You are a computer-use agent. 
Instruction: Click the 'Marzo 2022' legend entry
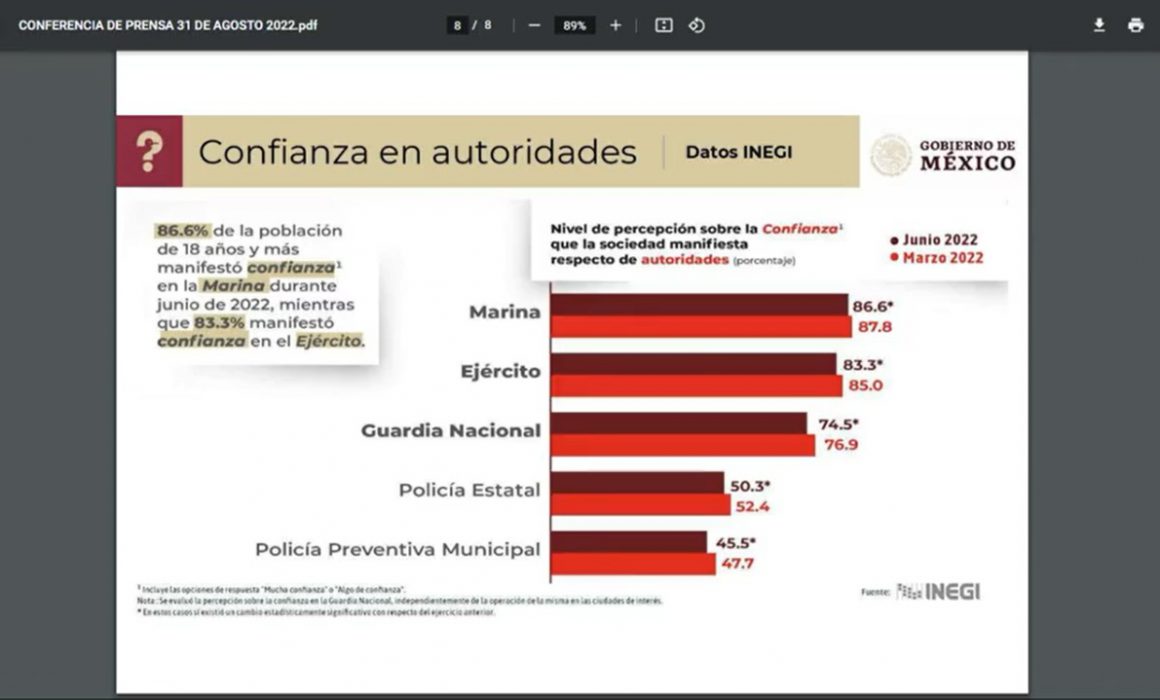937,258
